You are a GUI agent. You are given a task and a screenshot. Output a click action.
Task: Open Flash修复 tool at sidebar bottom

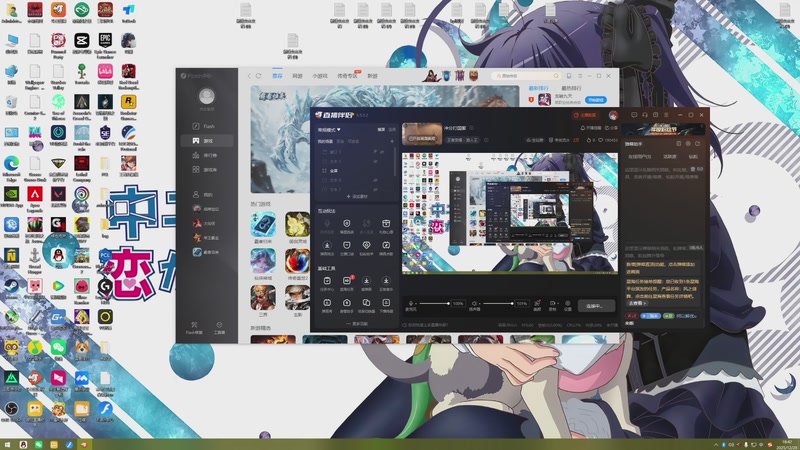[x=194, y=328]
